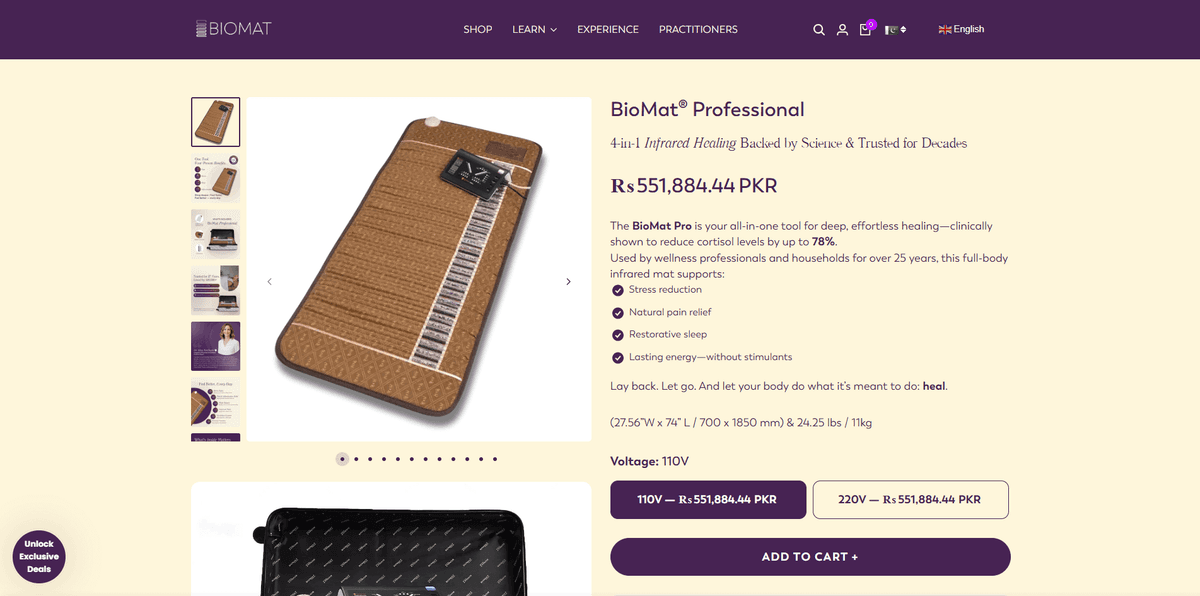Show previous product image arrow
The height and width of the screenshot is (596, 1200).
click(x=269, y=282)
